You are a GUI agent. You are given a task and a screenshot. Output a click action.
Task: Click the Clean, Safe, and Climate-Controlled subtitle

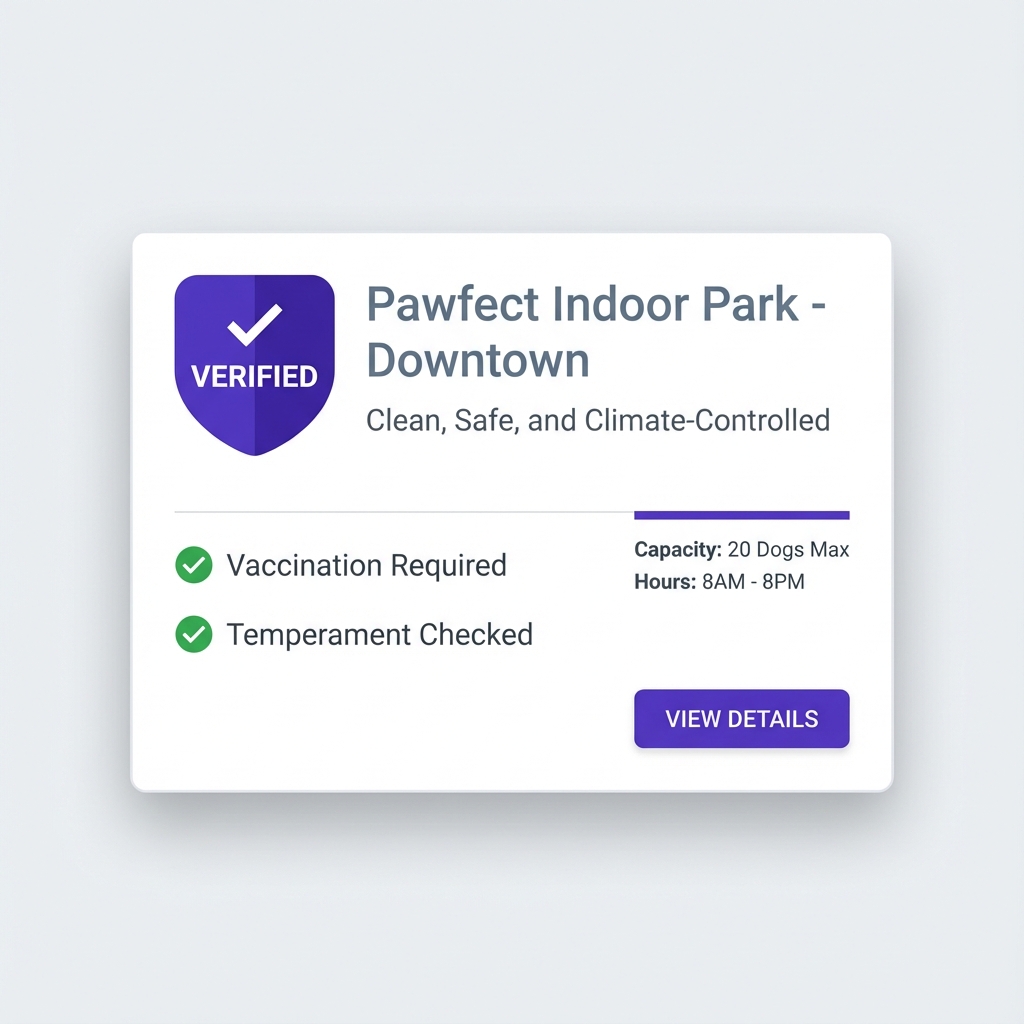pyautogui.click(x=598, y=420)
